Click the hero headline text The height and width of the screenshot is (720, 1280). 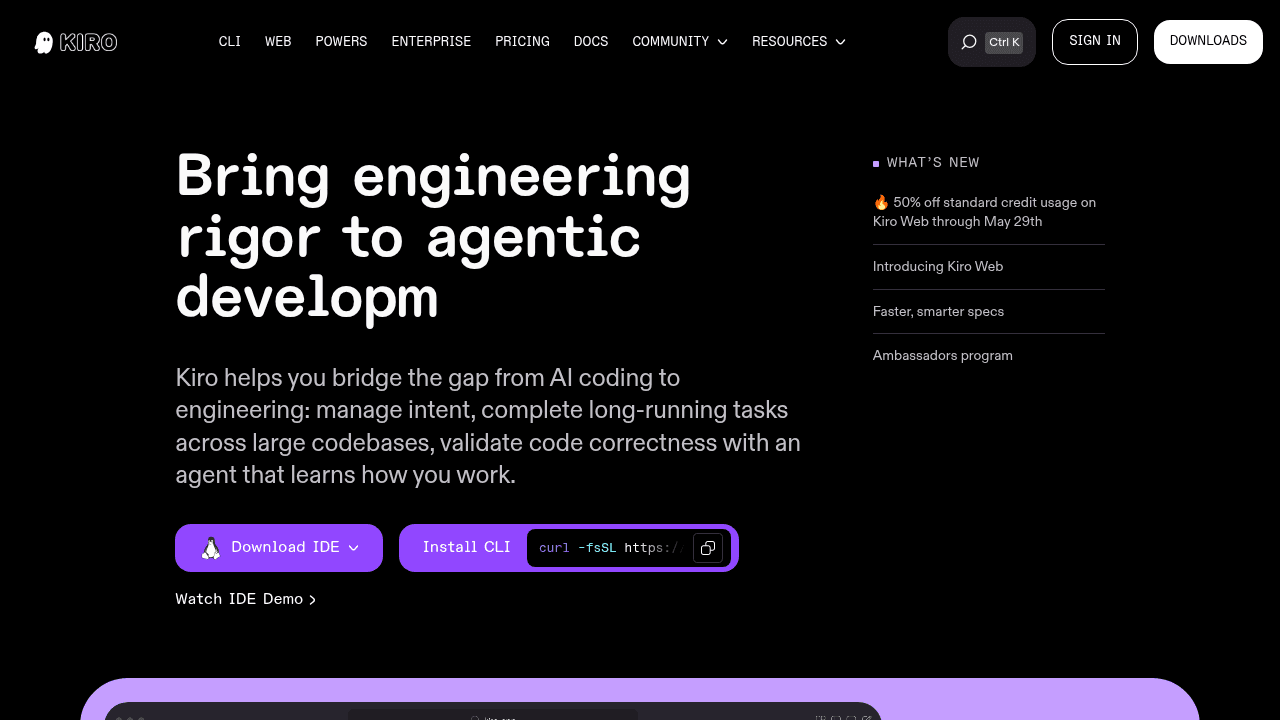tap(433, 237)
